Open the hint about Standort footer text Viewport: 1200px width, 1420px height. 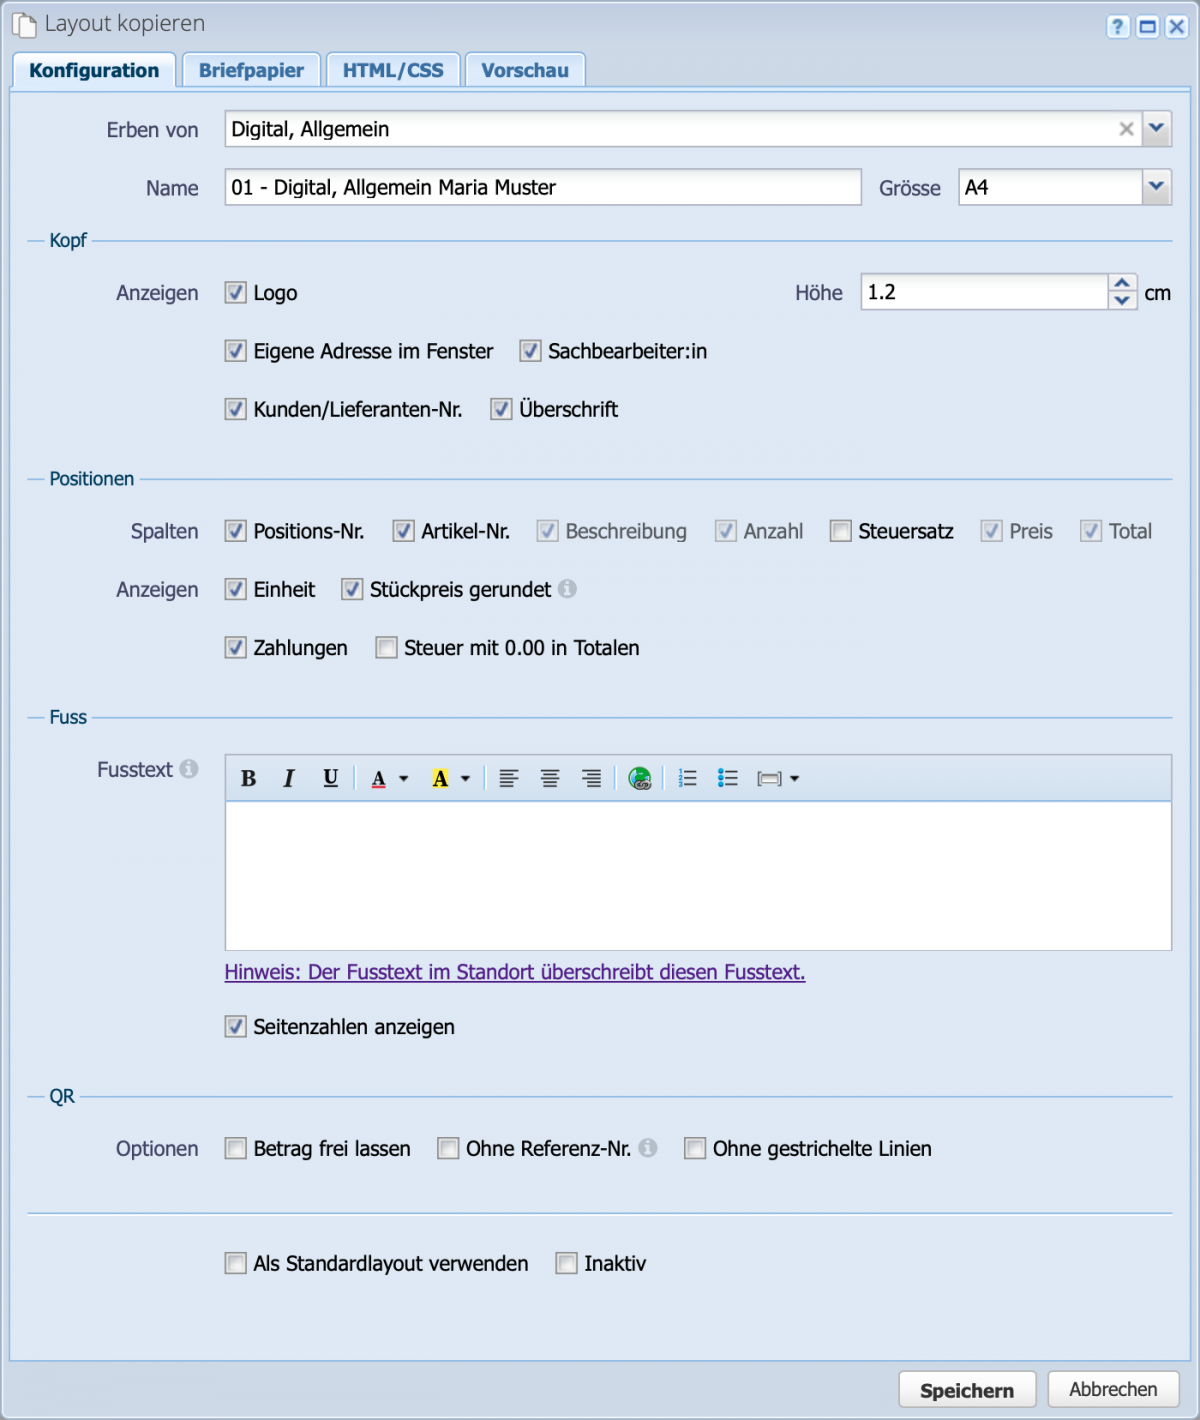coord(514,971)
